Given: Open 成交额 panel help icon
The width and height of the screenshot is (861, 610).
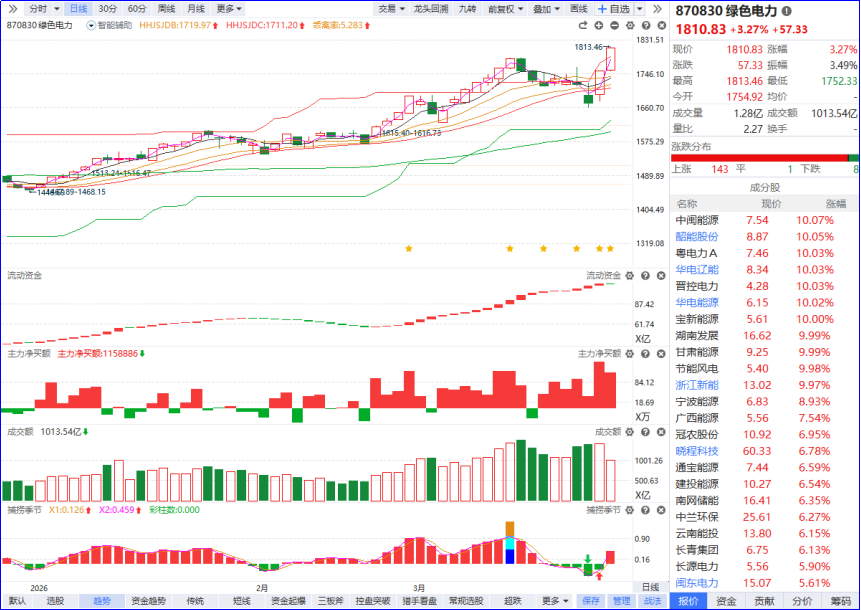Looking at the screenshot, I should [646, 432].
